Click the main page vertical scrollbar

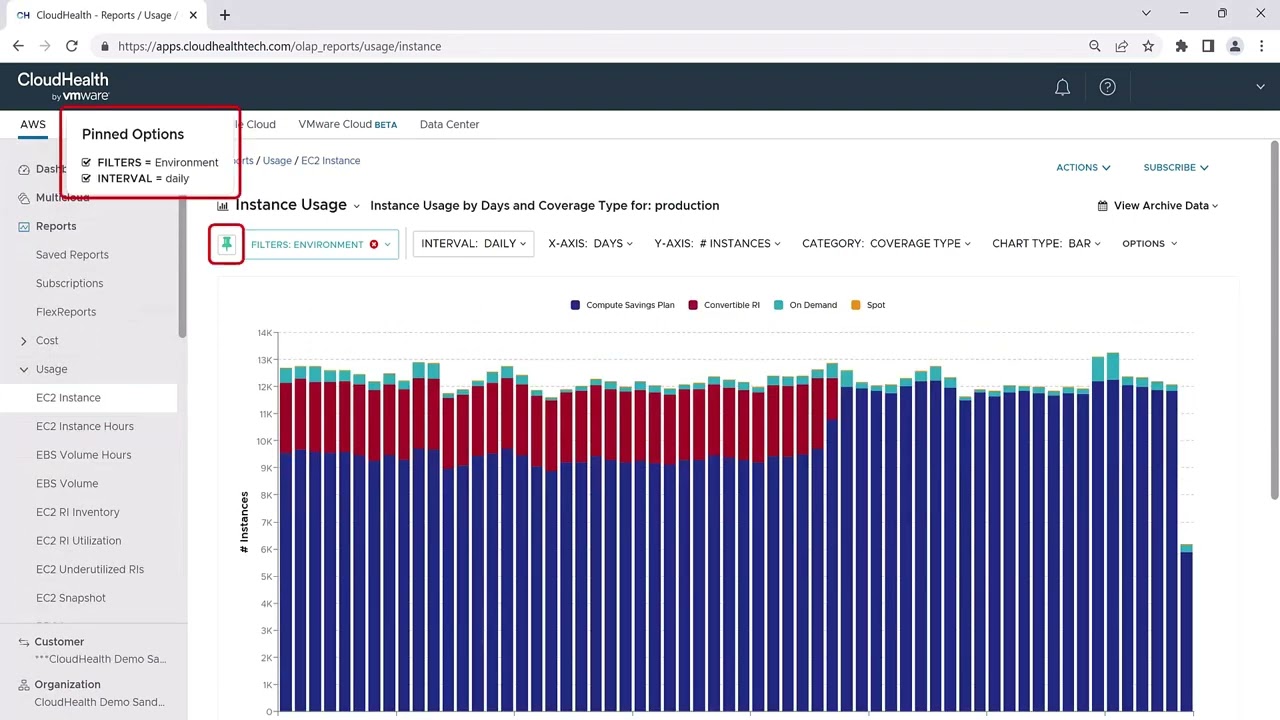1274,320
